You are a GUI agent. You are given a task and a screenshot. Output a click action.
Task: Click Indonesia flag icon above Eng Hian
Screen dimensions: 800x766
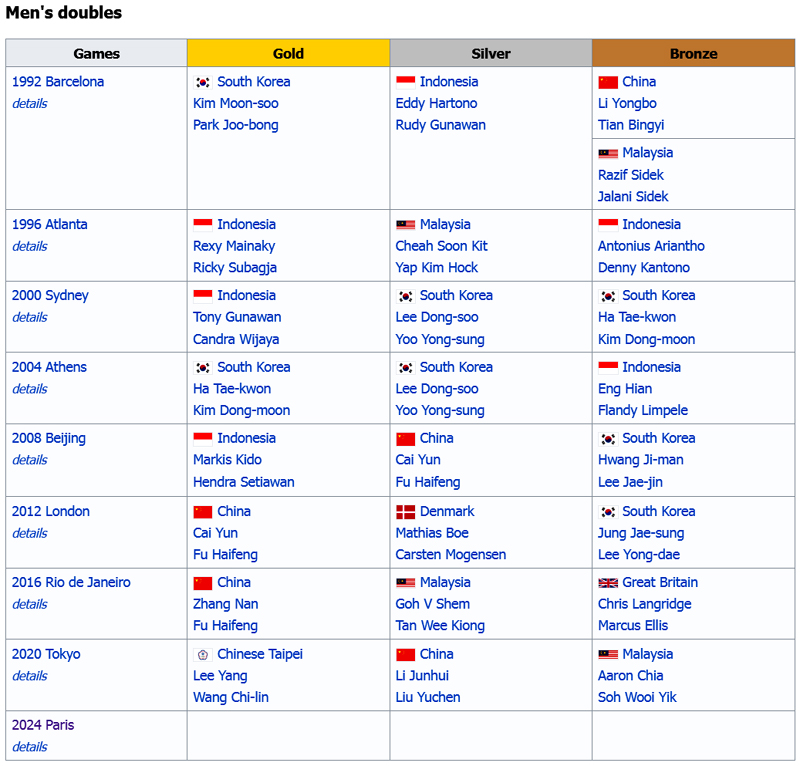(608, 367)
